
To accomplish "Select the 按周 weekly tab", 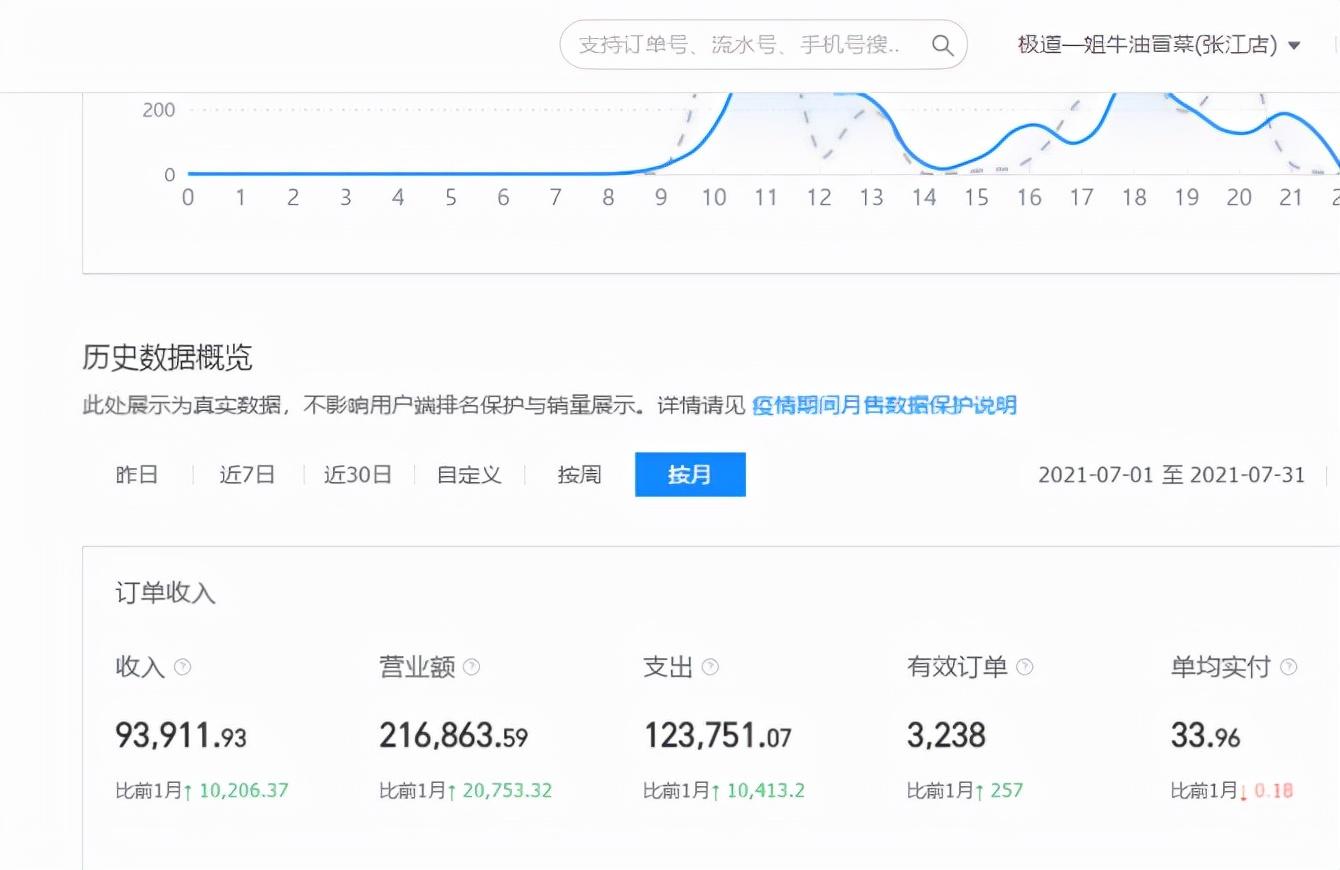I will point(580,474).
